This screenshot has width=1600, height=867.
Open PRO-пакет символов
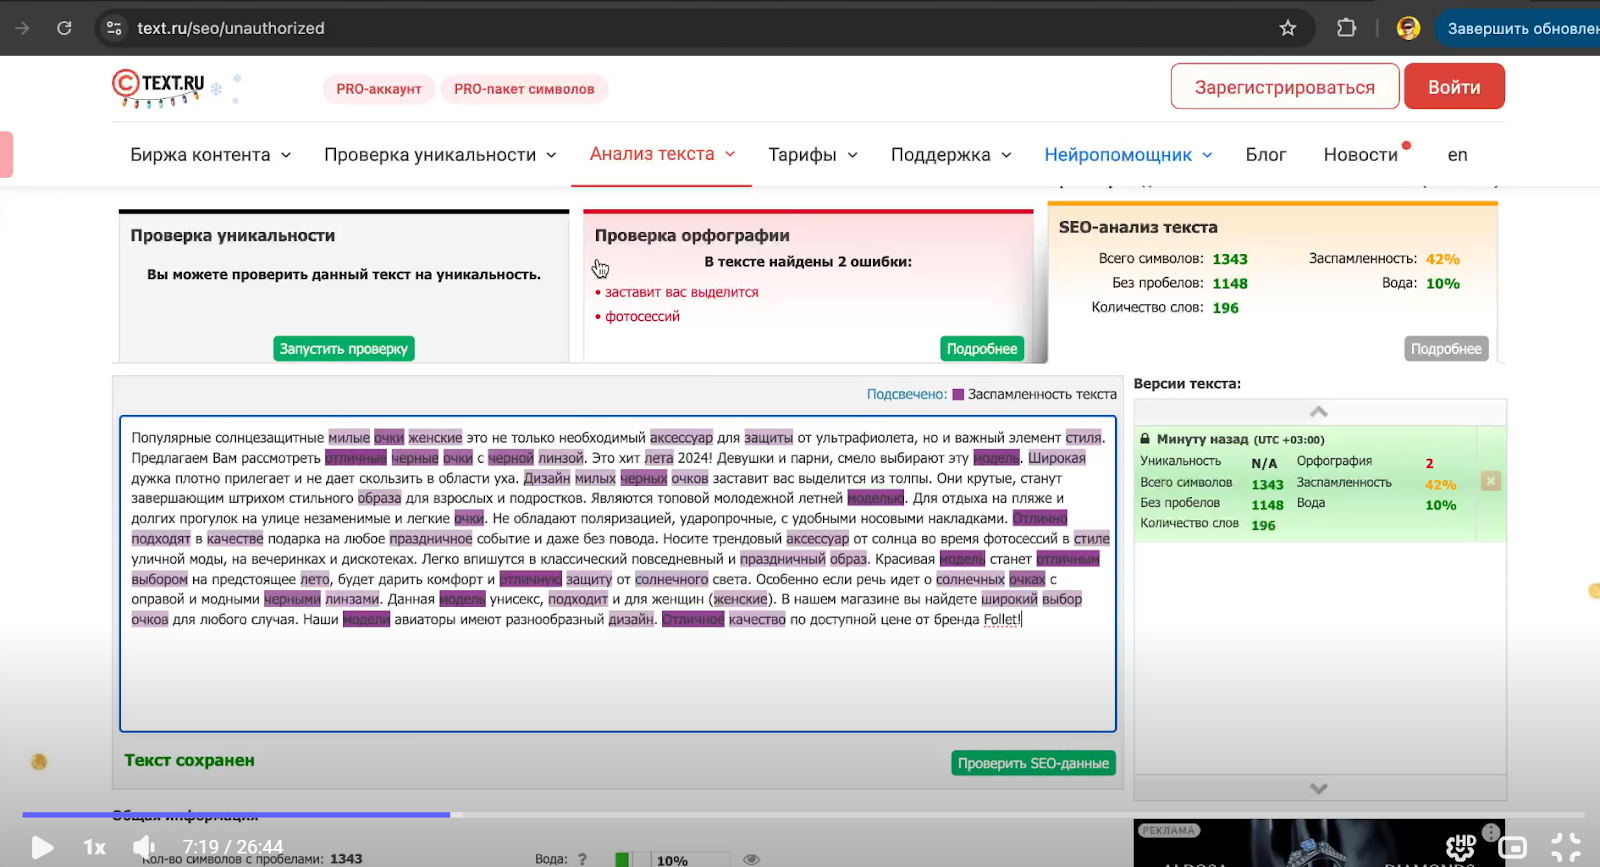(524, 89)
